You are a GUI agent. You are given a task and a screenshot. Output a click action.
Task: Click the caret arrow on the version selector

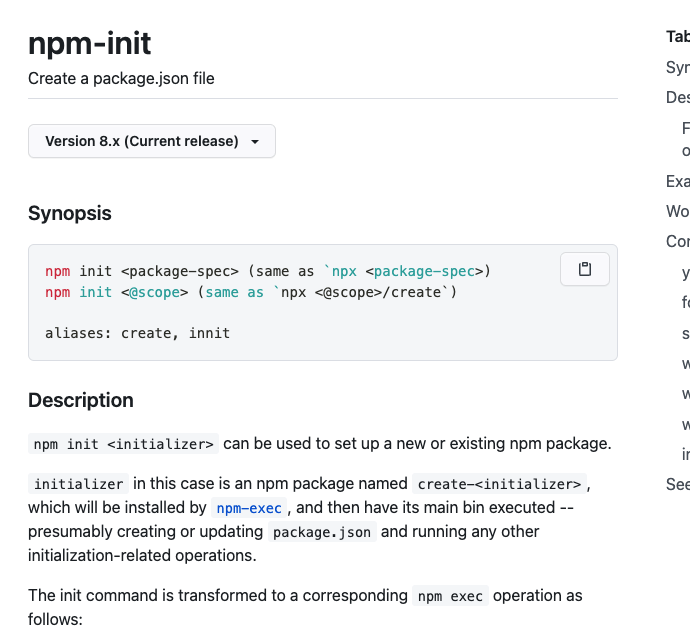pyautogui.click(x=255, y=142)
